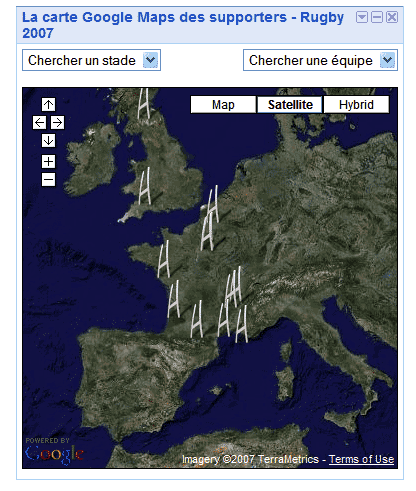Select the stadium marker in Scotland

pos(144,104)
